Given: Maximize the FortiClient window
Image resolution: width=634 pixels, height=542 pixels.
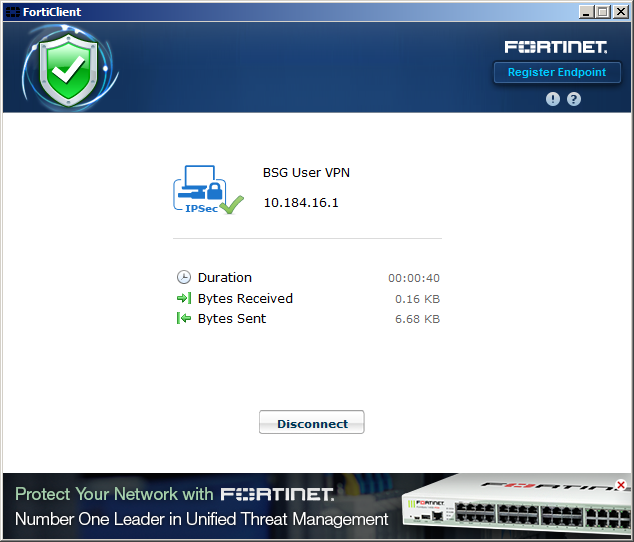Looking at the screenshot, I should [x=603, y=12].
